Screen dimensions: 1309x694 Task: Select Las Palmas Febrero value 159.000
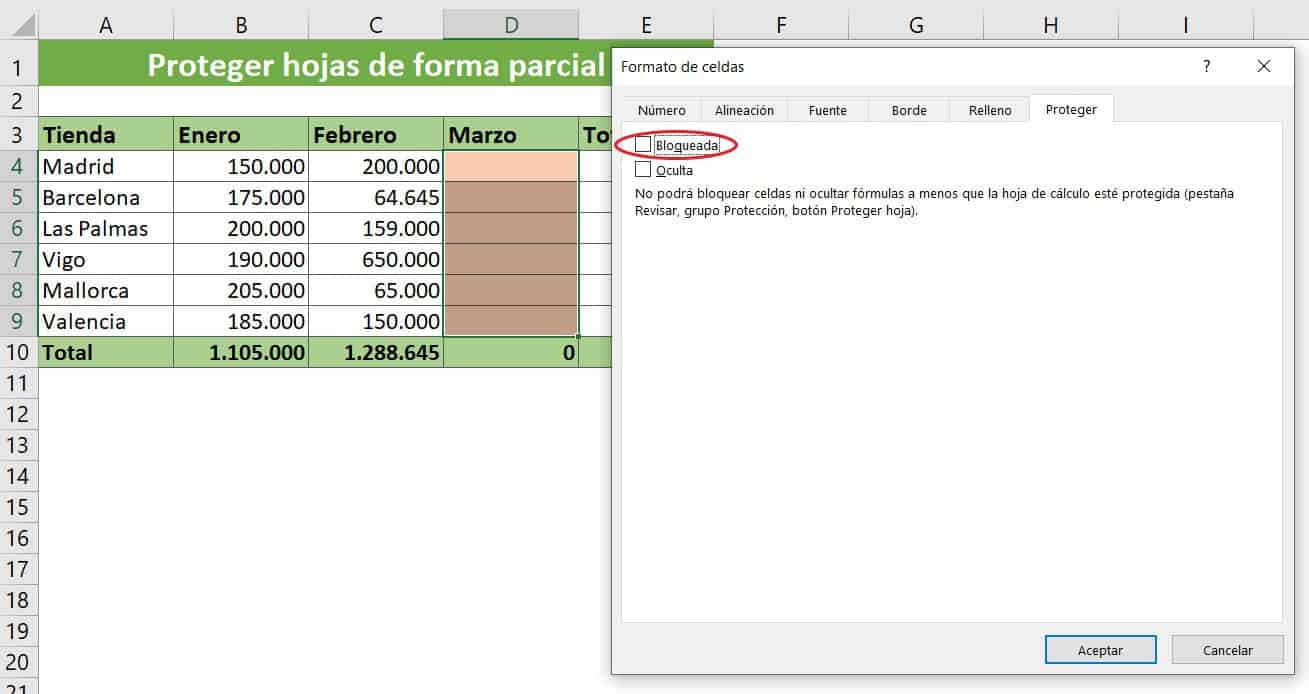[376, 228]
